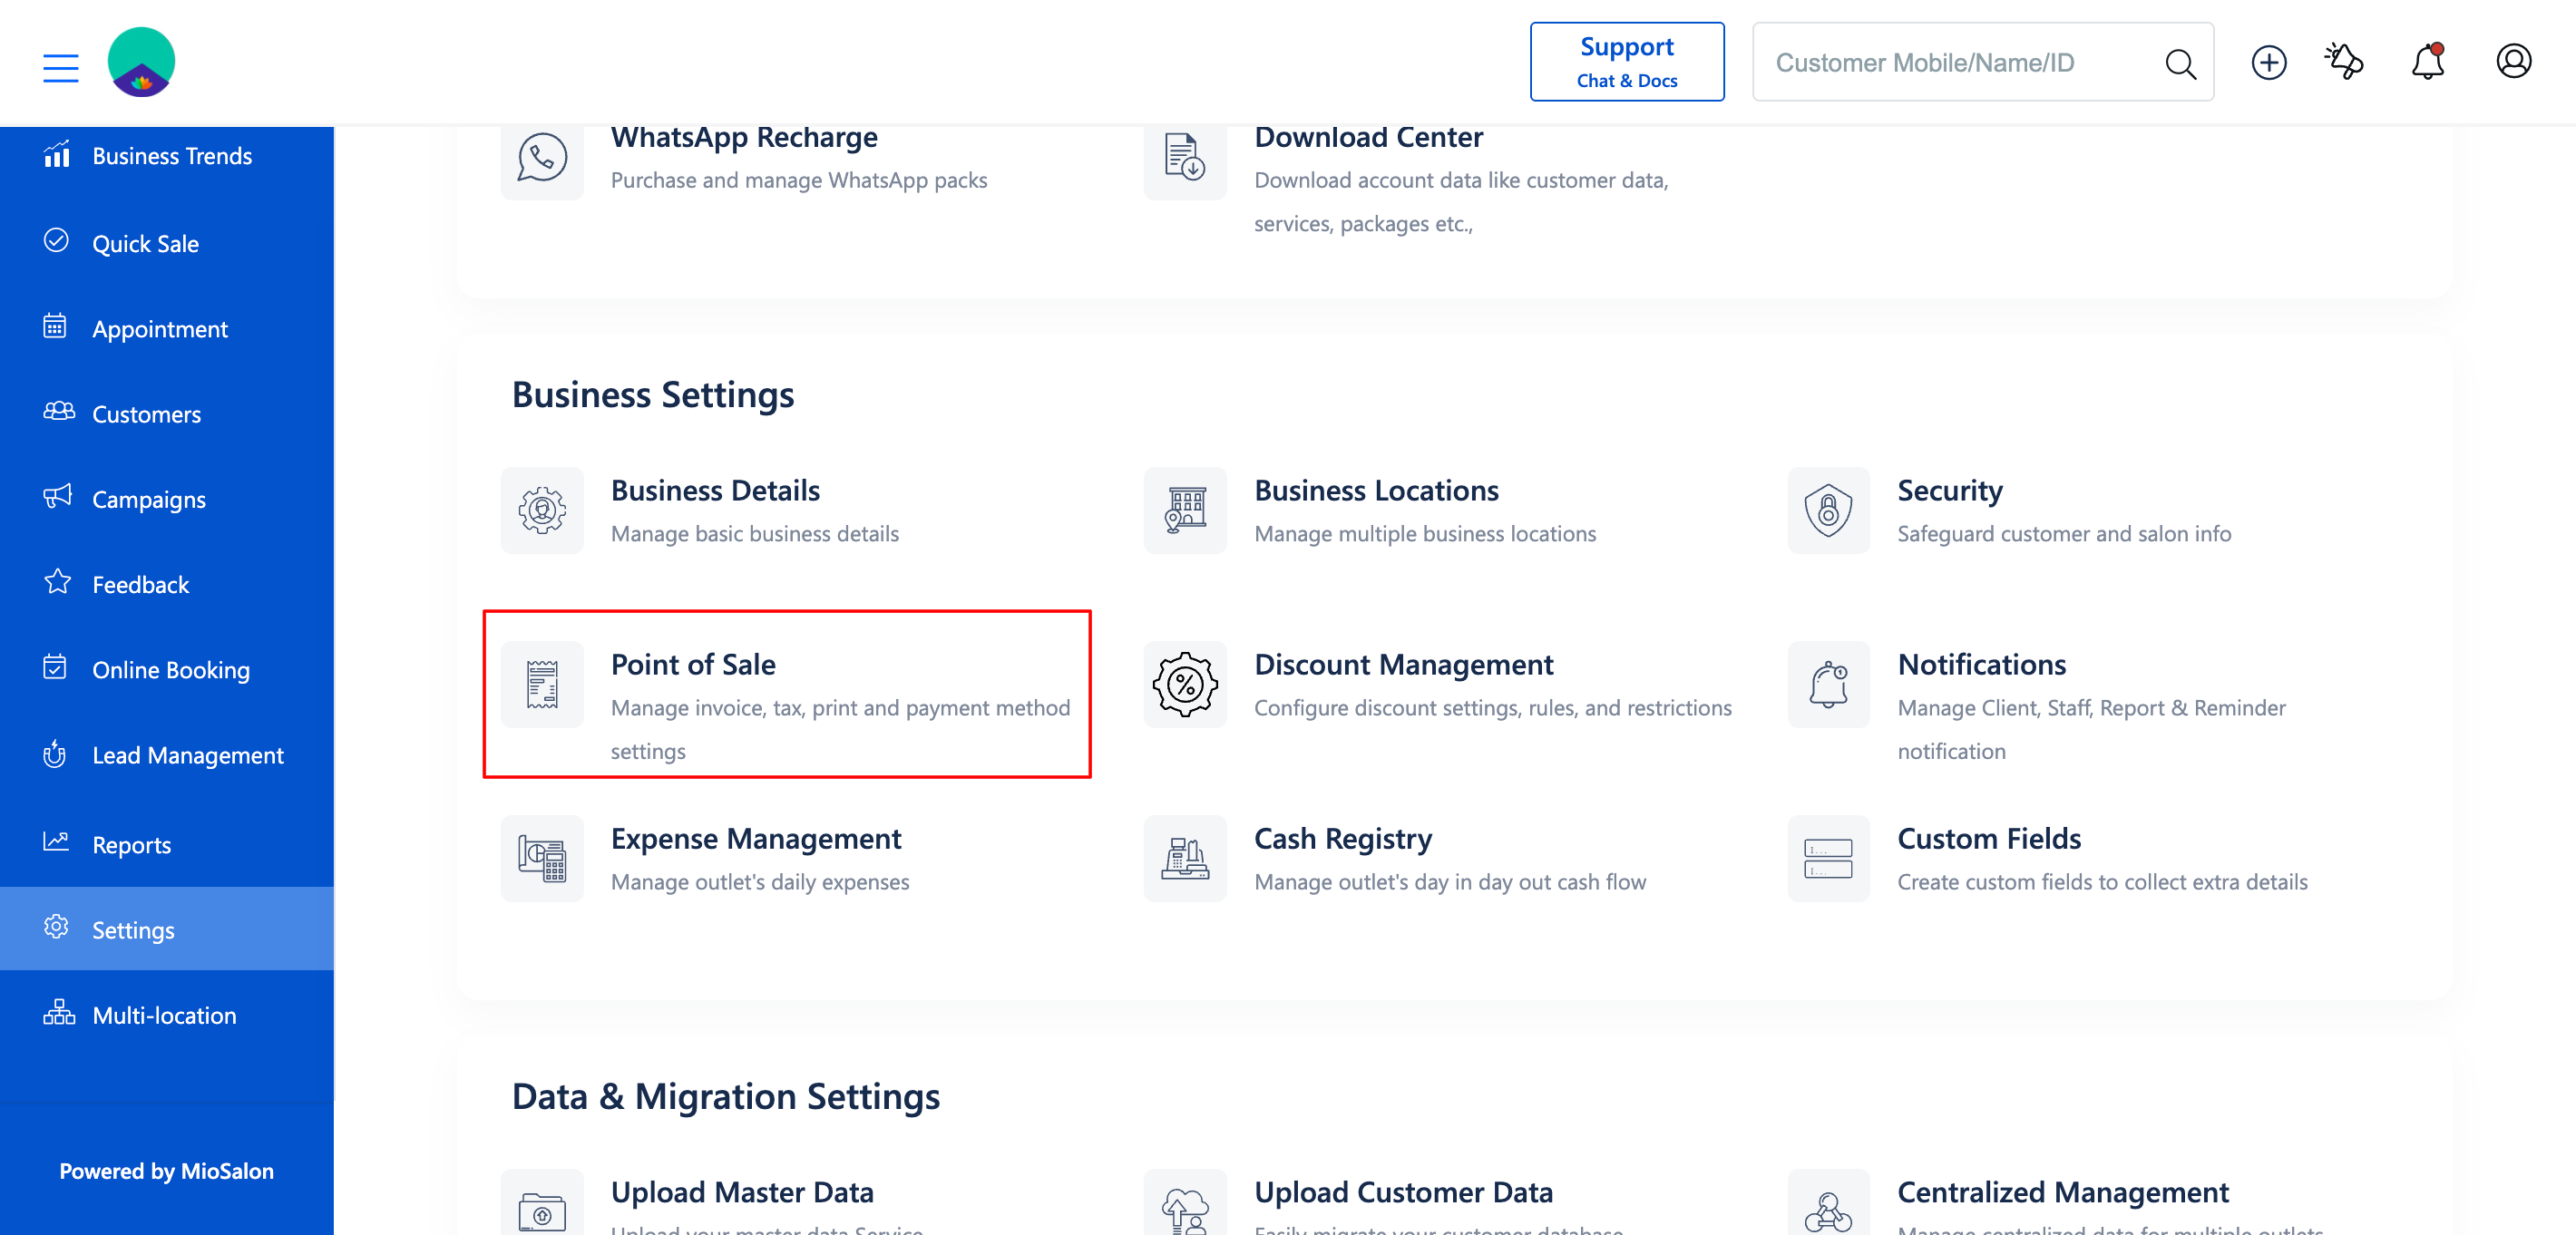Open Online Booking in sidebar
This screenshot has width=2576, height=1235.
[x=167, y=669]
